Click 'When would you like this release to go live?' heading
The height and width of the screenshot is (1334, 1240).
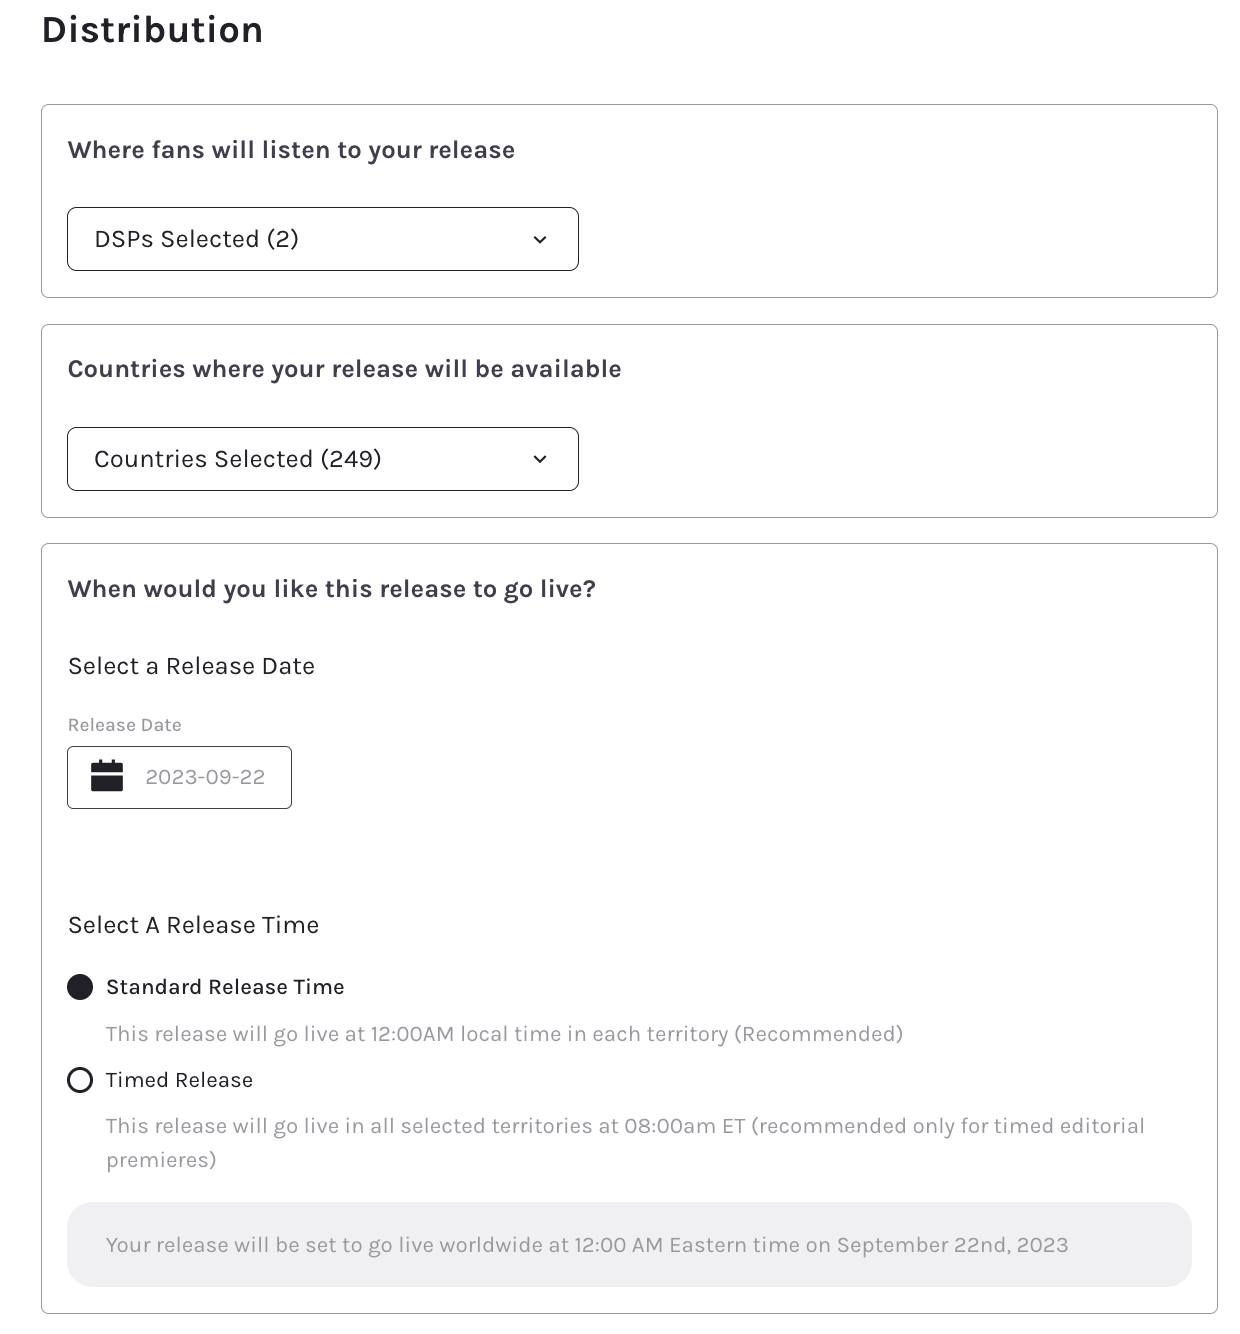tap(331, 589)
